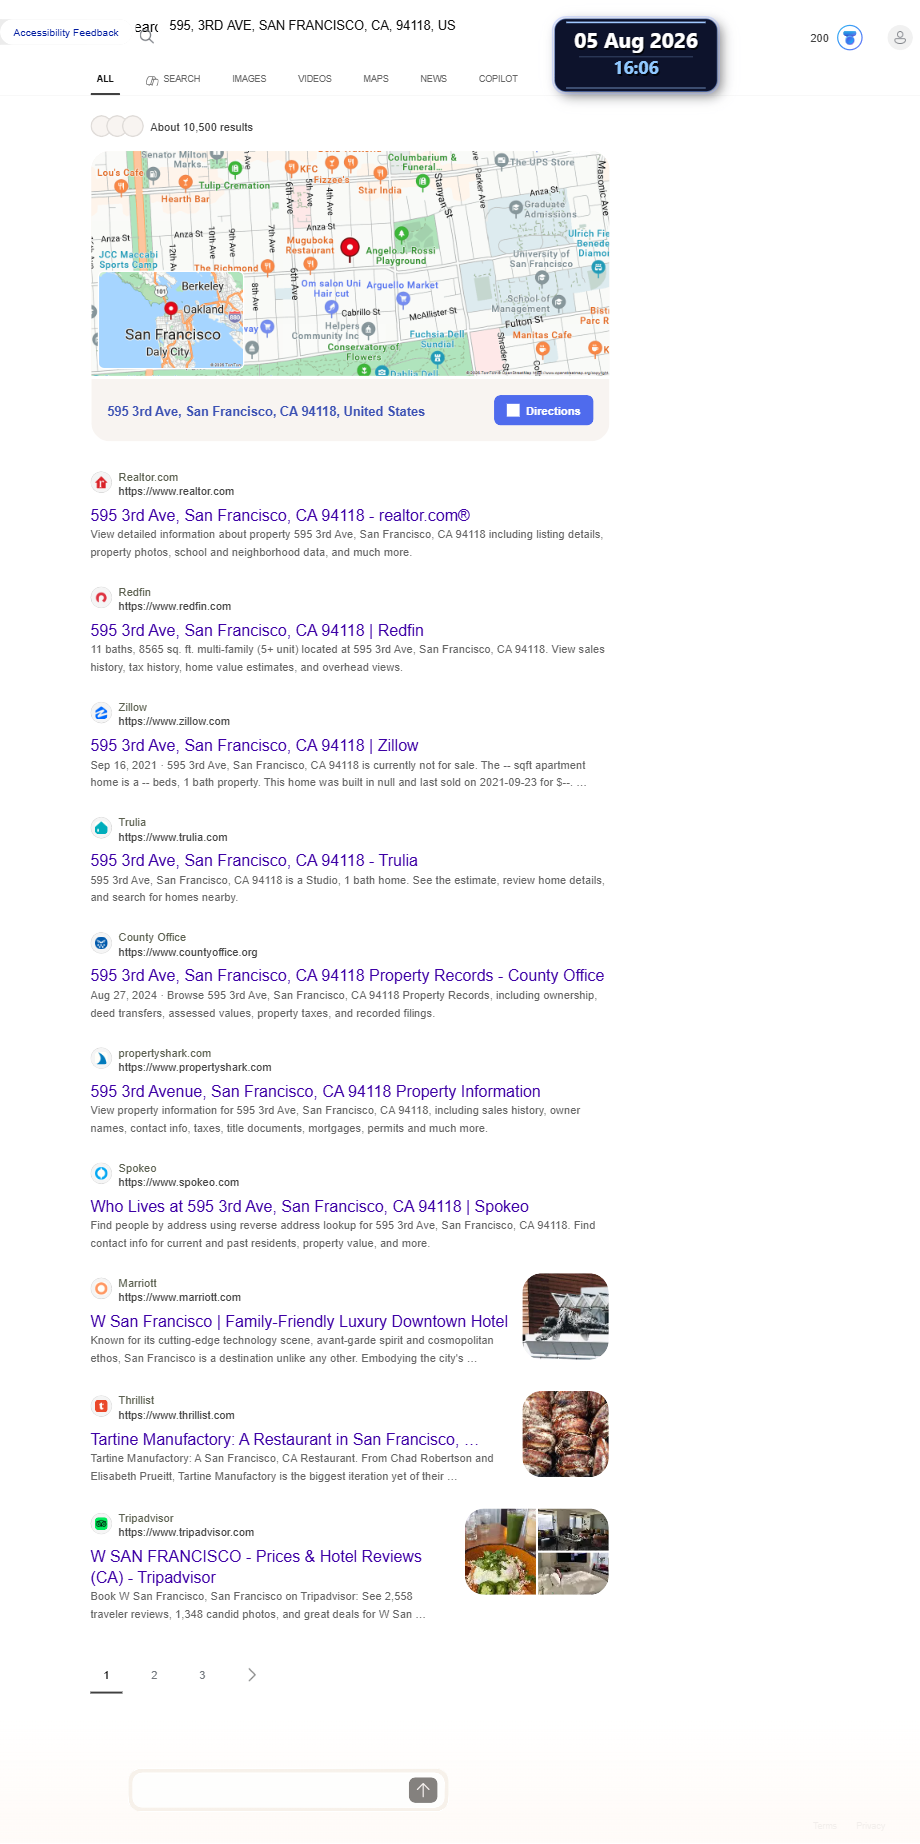Click the Trulia favicon
This screenshot has height=1844, width=920.
coord(101,829)
